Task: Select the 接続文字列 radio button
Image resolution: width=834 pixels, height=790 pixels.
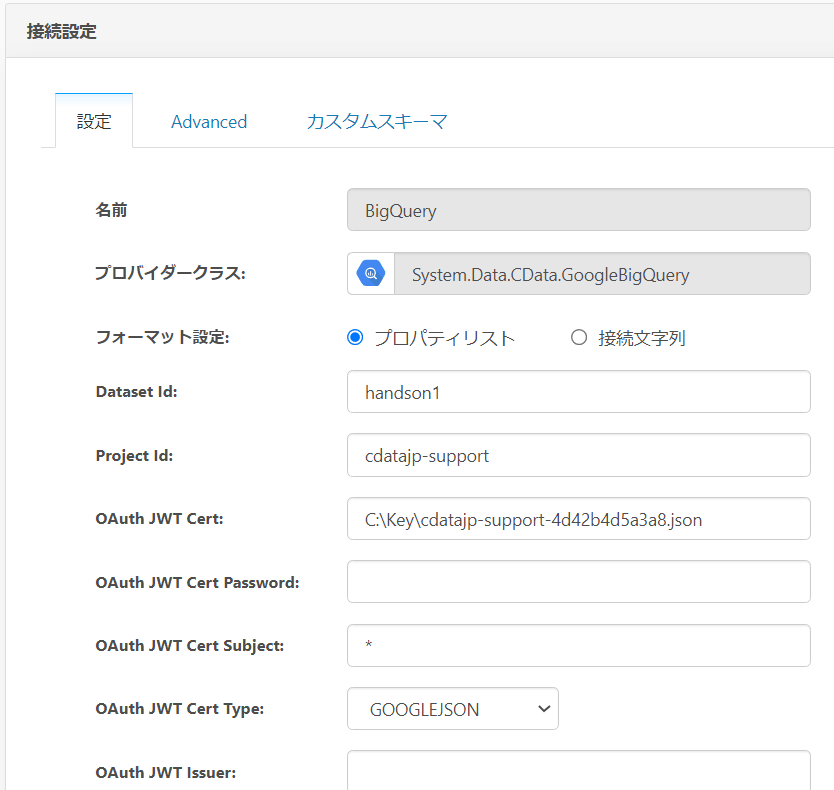Action: click(x=579, y=337)
